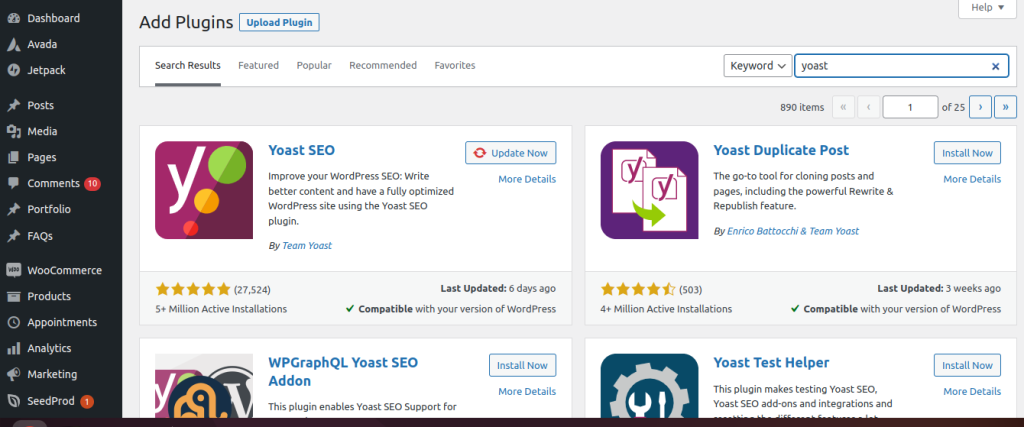Expand the Help panel
The height and width of the screenshot is (427, 1024).
point(987,8)
